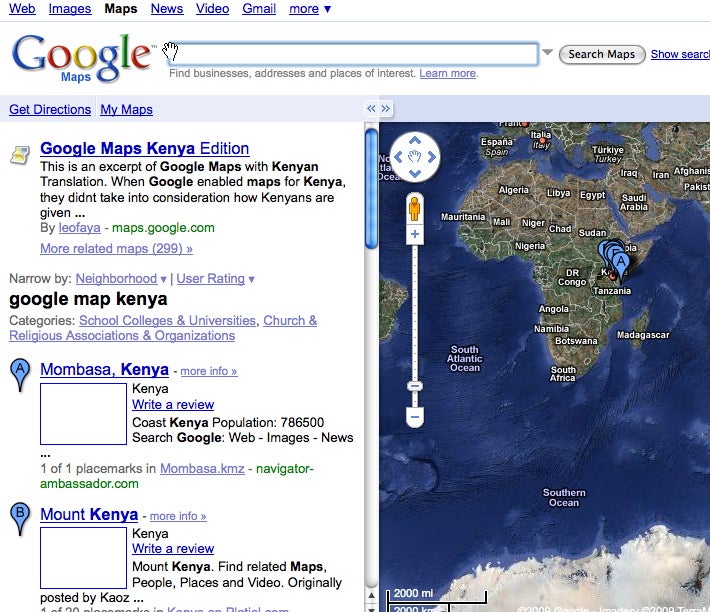Switch to Images search

pos(70,9)
